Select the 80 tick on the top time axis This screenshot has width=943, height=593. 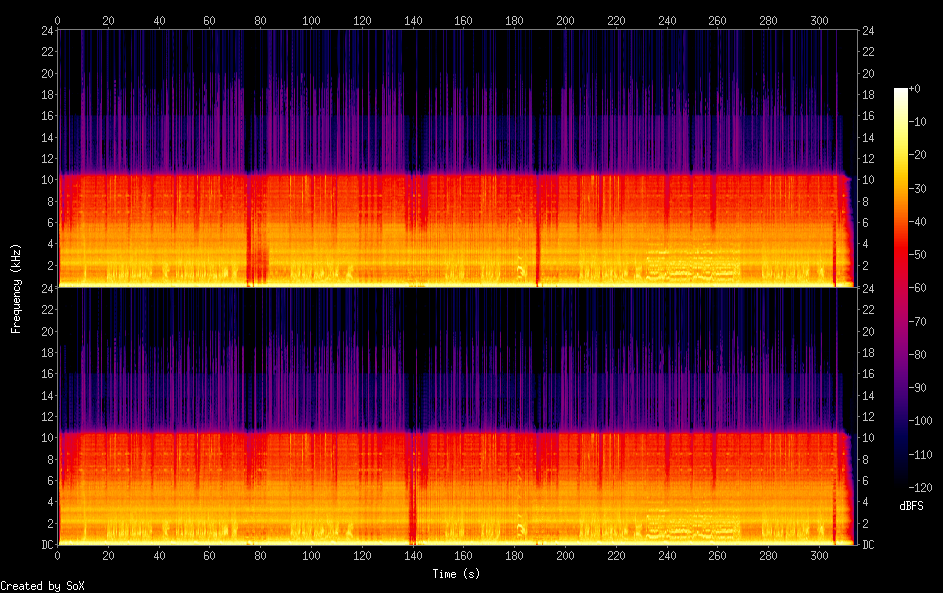(x=261, y=19)
